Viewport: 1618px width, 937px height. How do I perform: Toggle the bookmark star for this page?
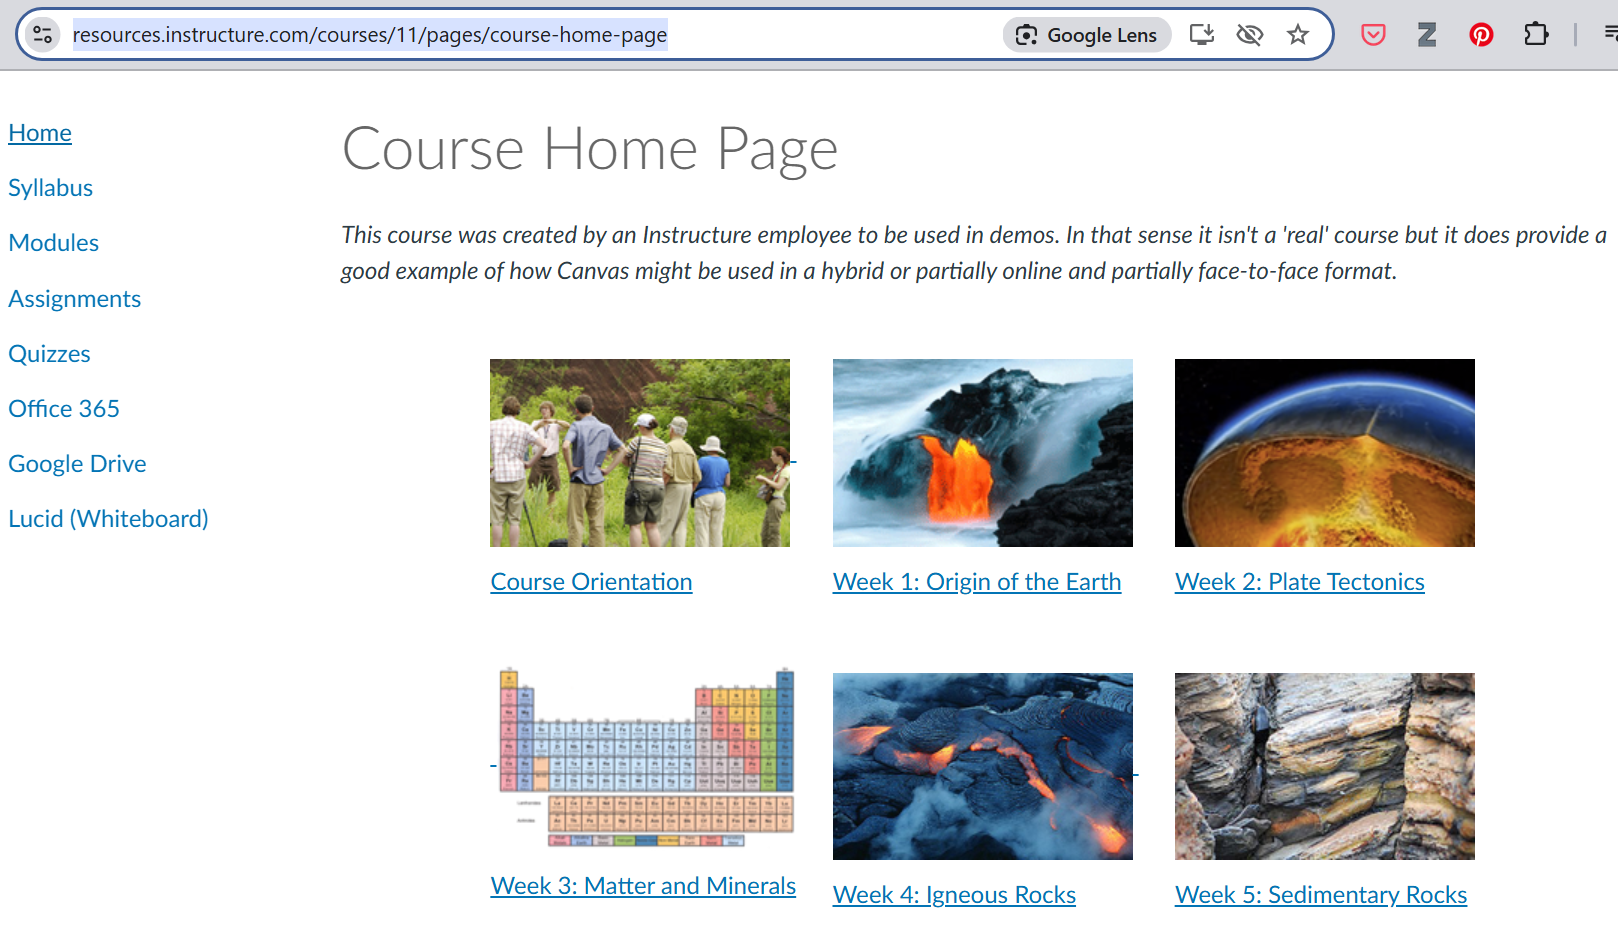[1297, 34]
